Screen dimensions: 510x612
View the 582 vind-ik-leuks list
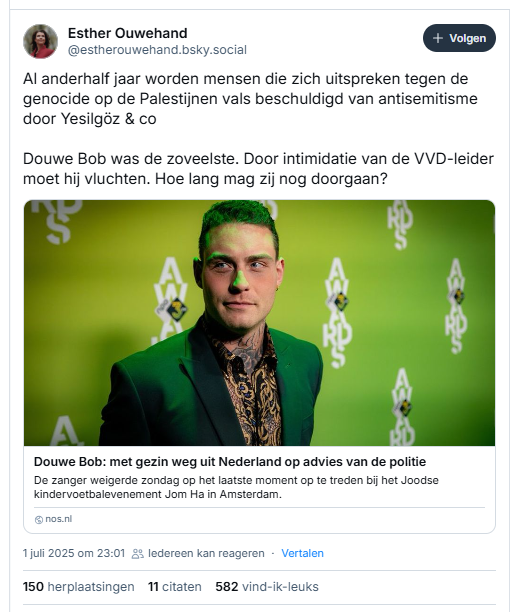(267, 587)
